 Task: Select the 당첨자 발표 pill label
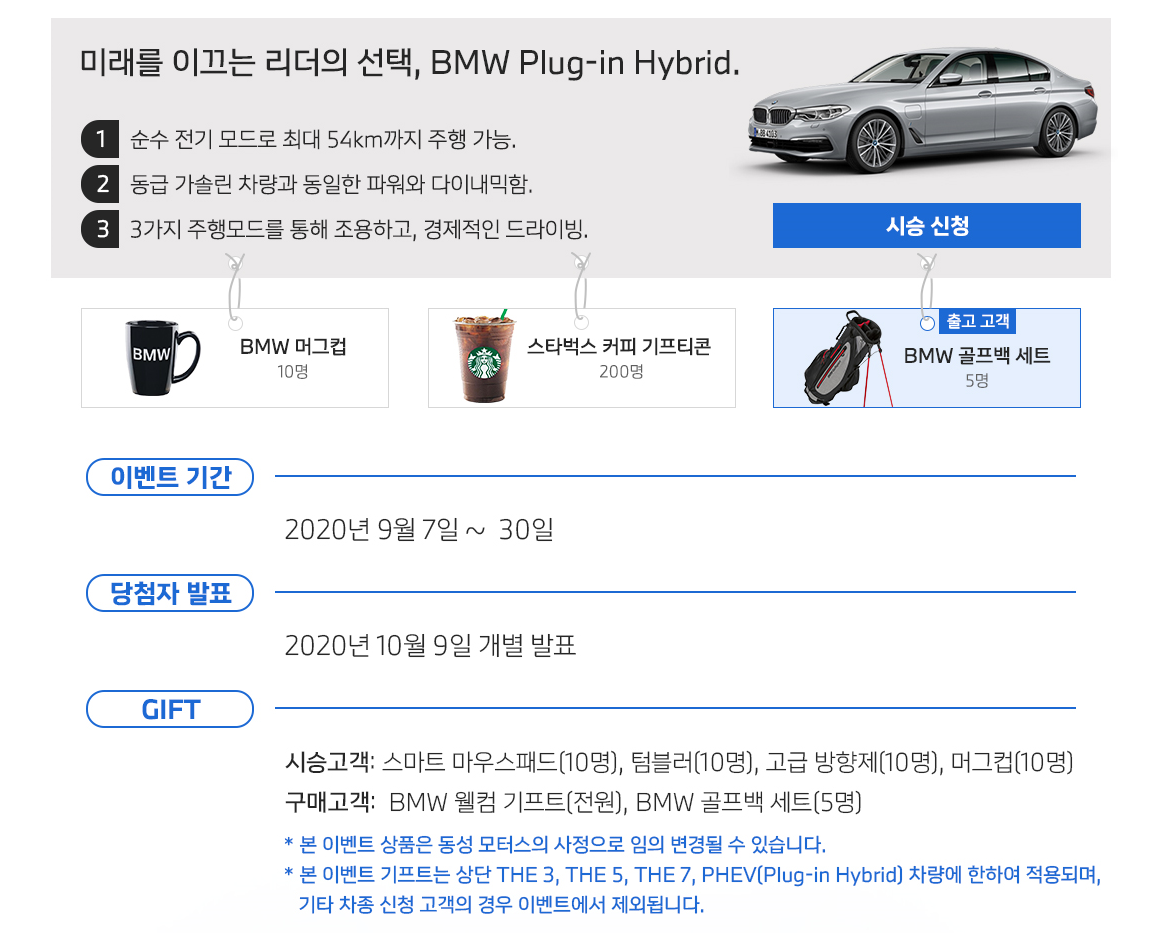tap(170, 593)
